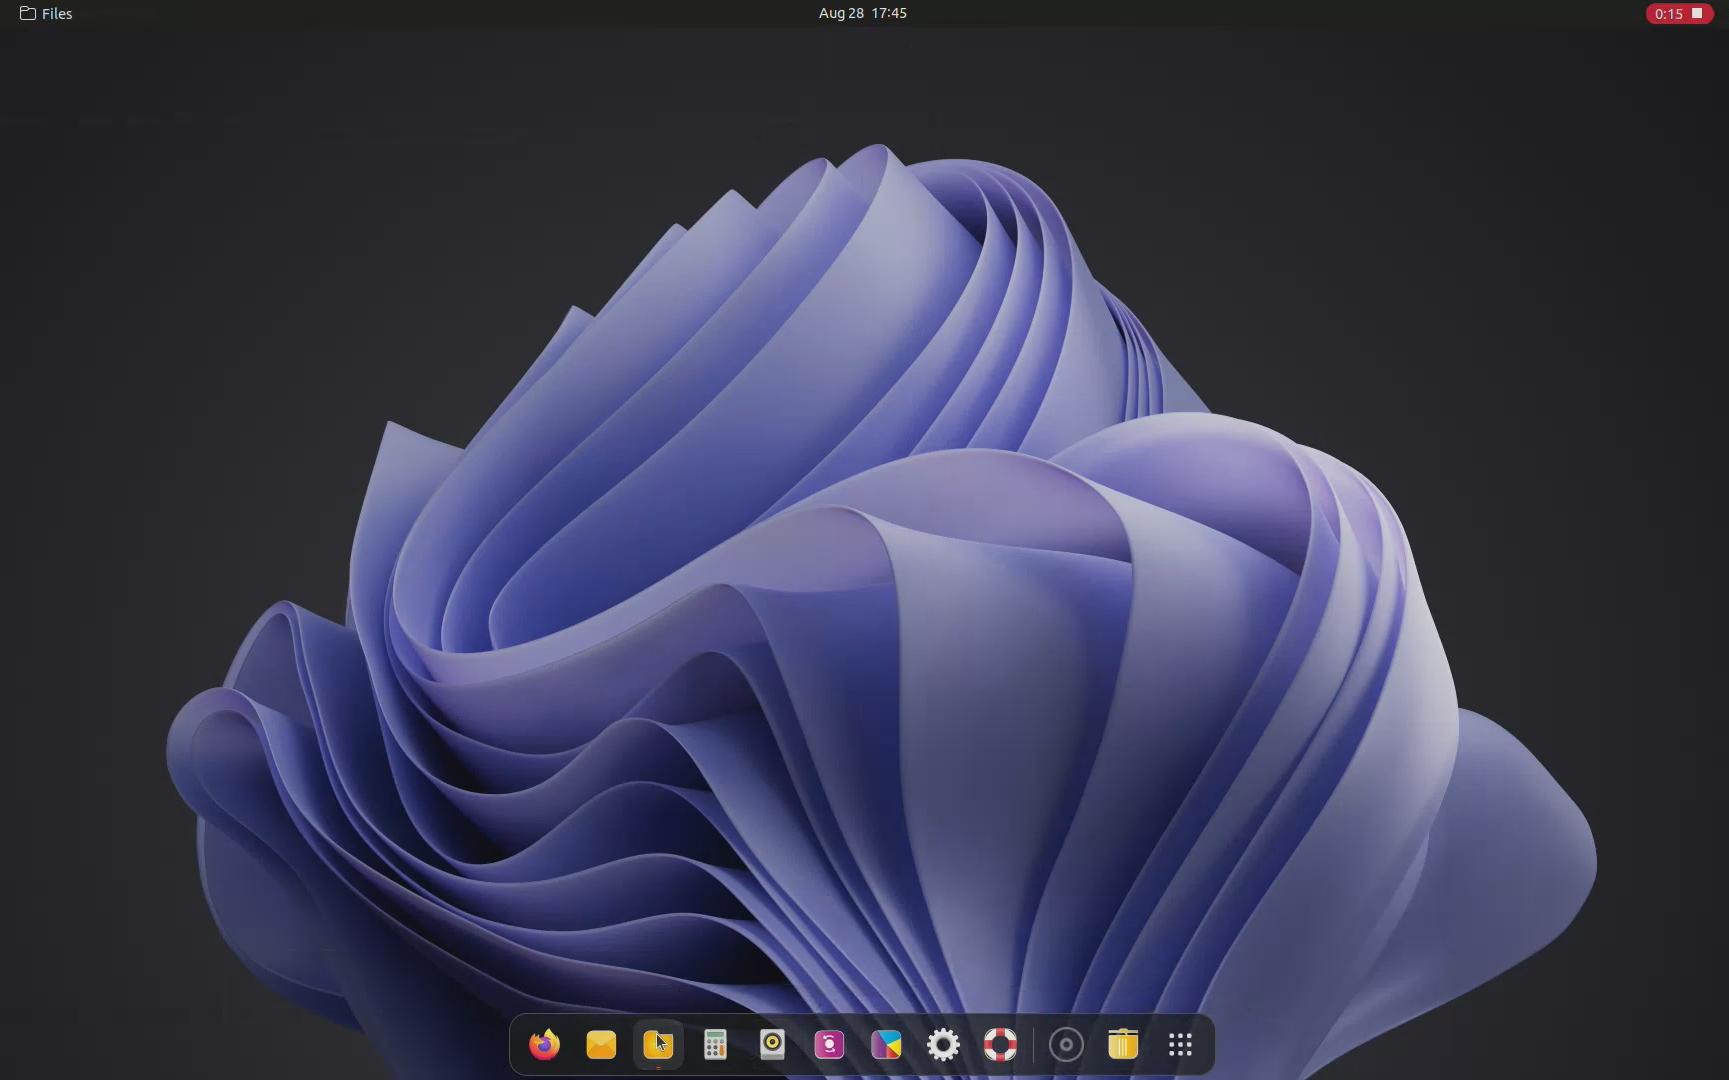Viewport: 1729px width, 1080px height.
Task: Open the Help lifebuoy icon
Action: (x=999, y=1044)
